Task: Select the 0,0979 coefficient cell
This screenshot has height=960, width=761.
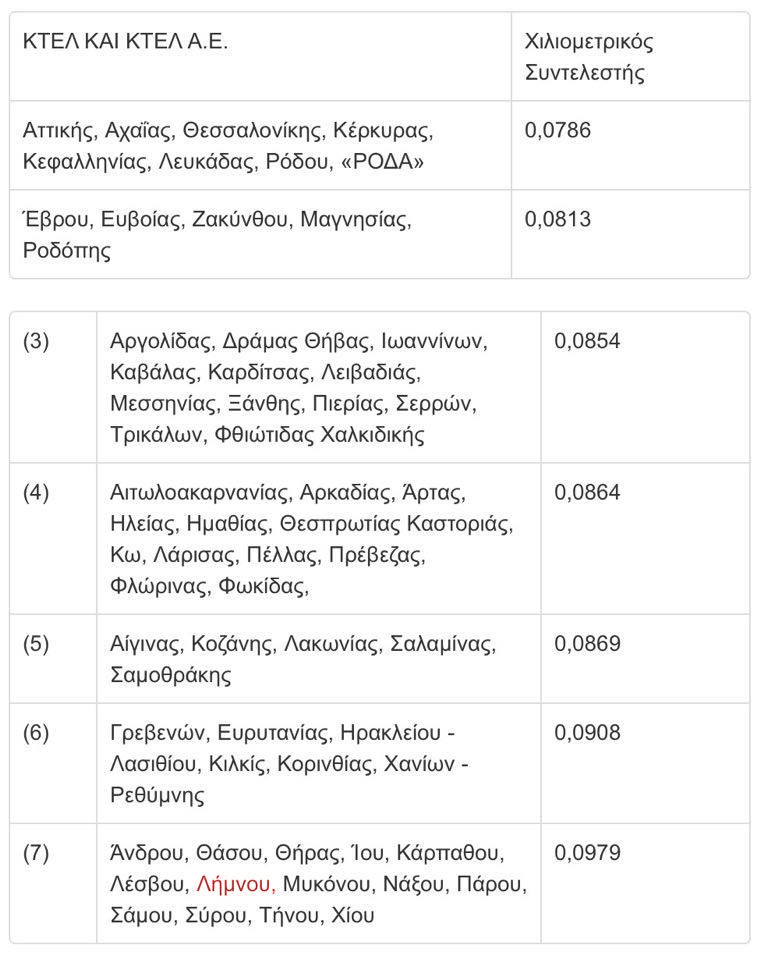Action: pyautogui.click(x=587, y=853)
